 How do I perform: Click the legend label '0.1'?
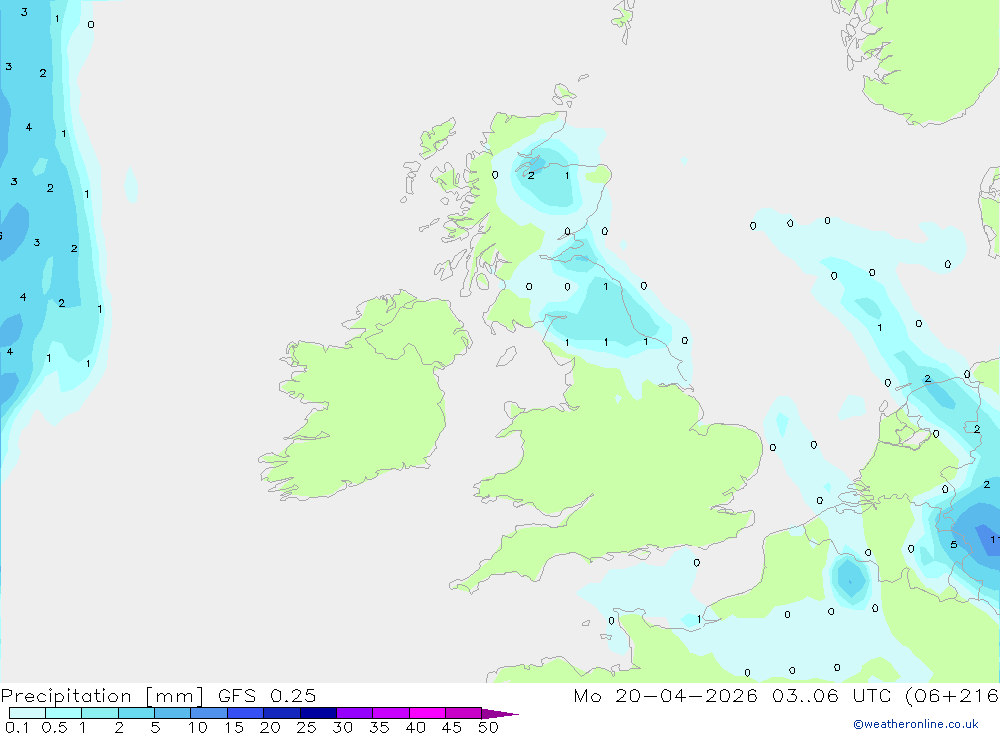17,727
